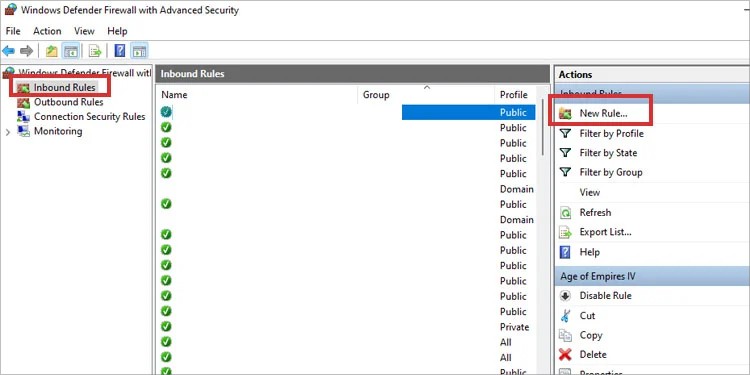
Task: Collapse the Age of Empires IV actions section
Action: 652,276
